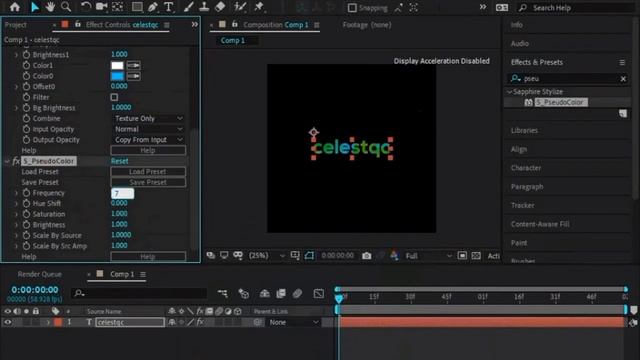The width and height of the screenshot is (640, 360).
Task: Take snapshot with camera icon in viewer
Action: (x=367, y=256)
